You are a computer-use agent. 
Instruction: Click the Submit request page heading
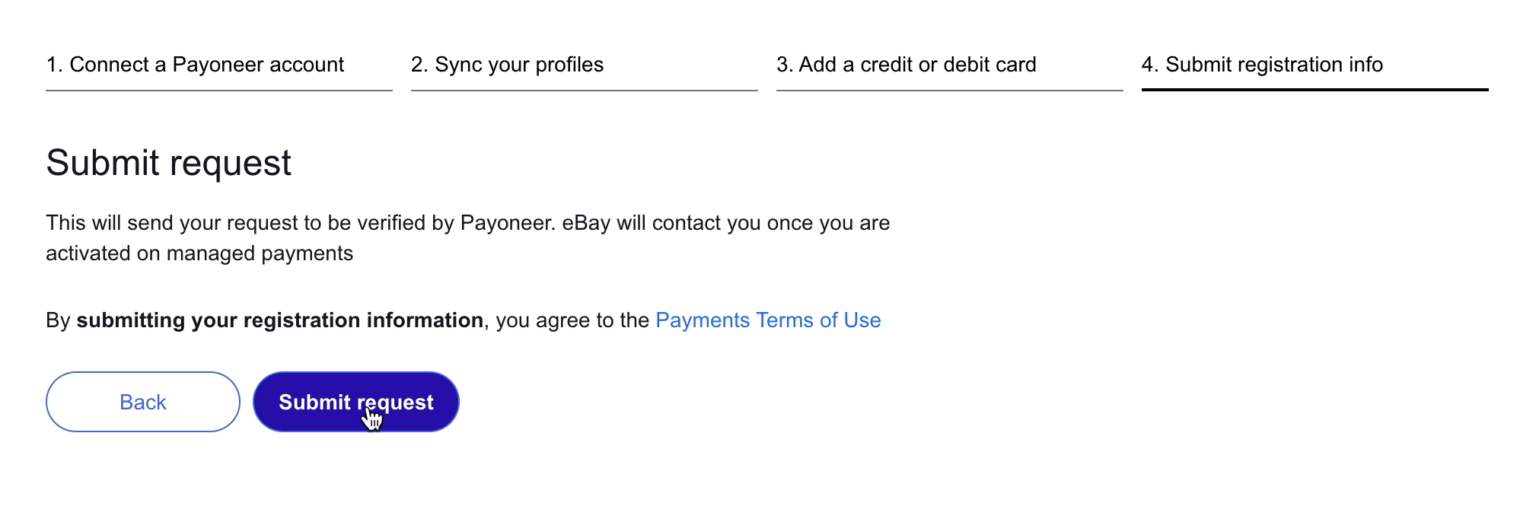(x=169, y=163)
